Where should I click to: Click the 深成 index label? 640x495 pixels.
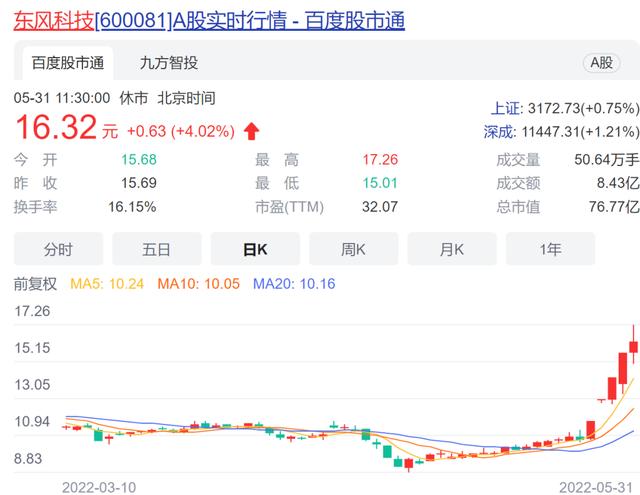498,132
